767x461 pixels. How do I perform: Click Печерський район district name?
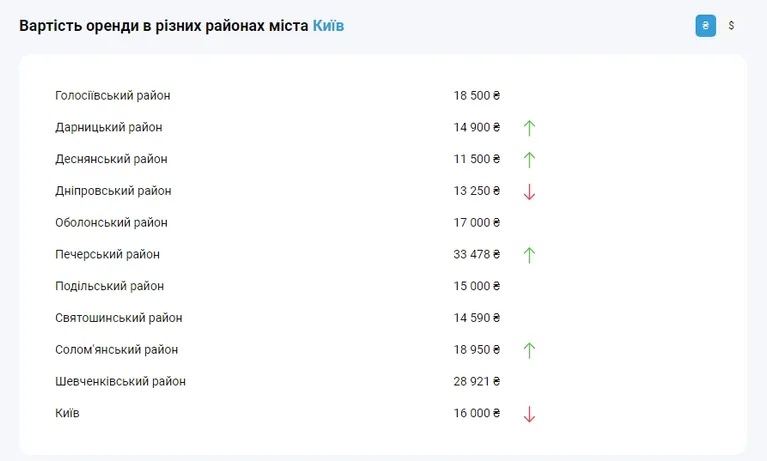pos(107,254)
